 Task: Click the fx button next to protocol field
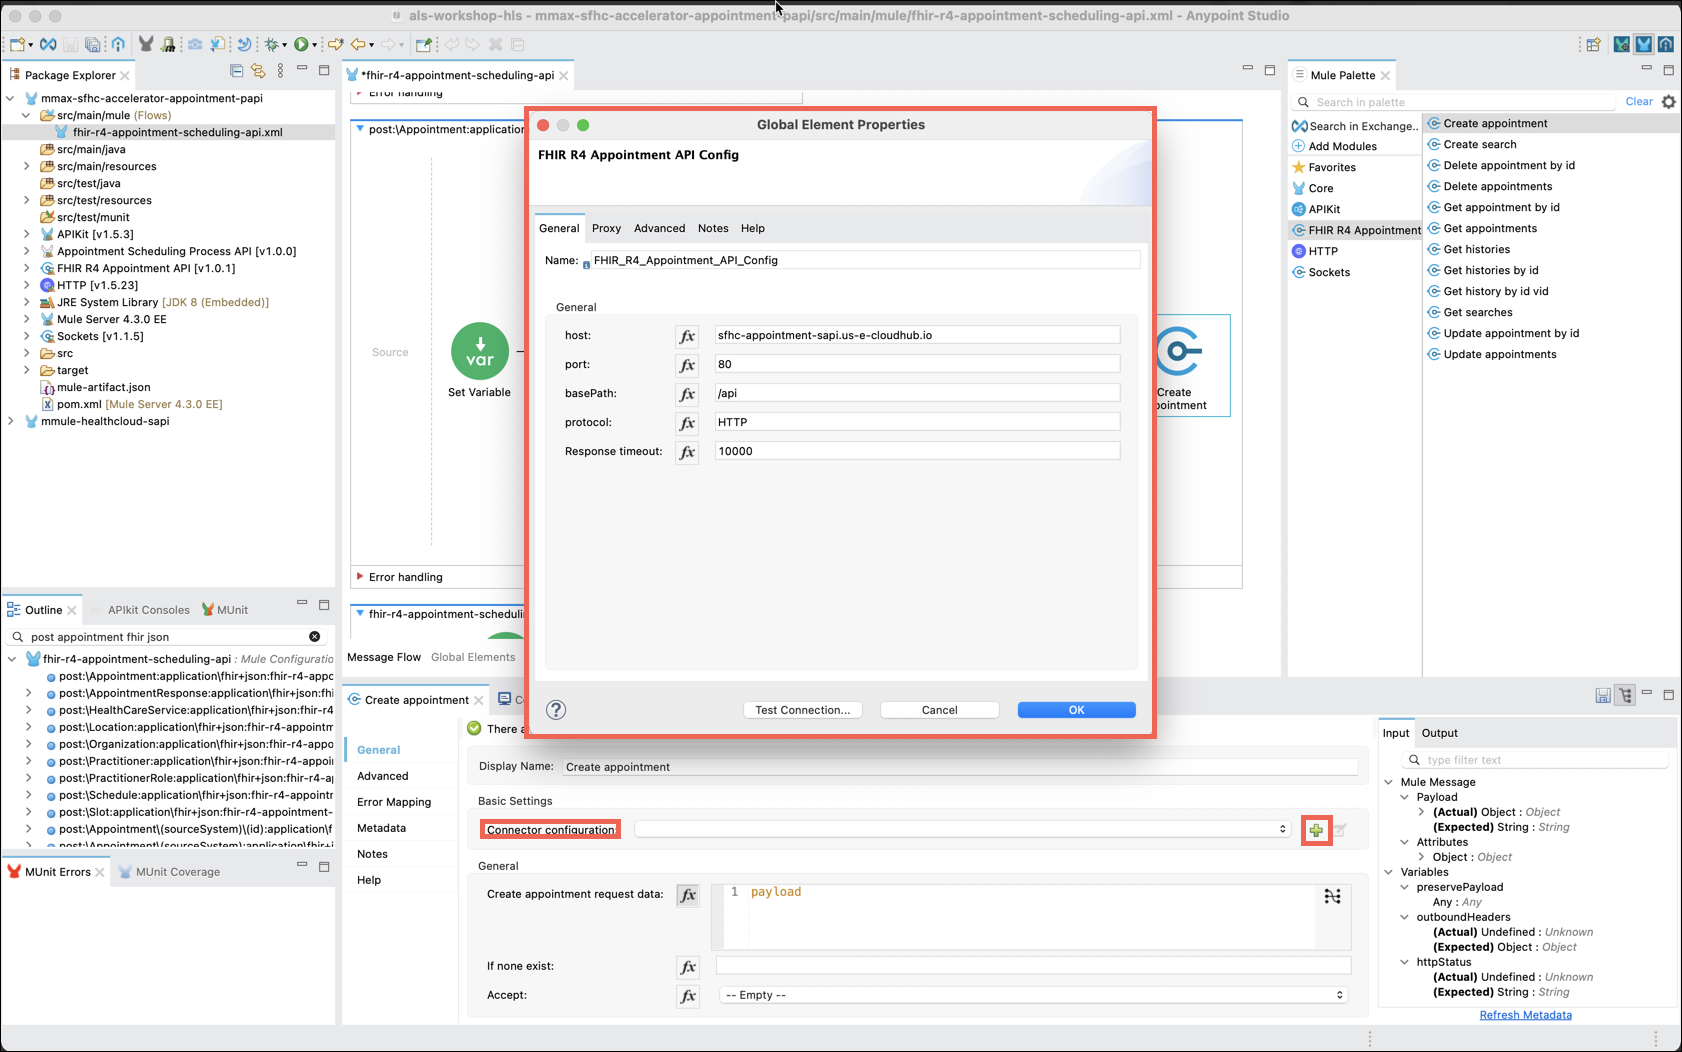coord(687,423)
